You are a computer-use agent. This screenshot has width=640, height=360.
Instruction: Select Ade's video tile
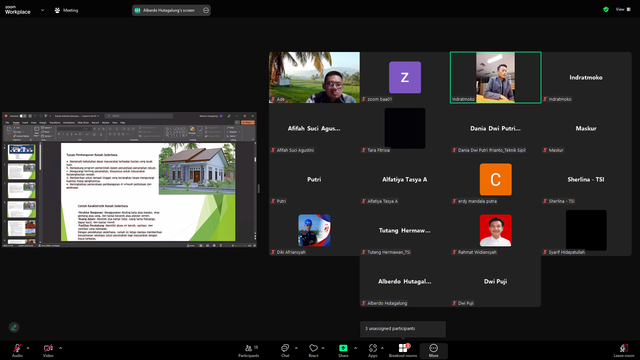click(314, 77)
